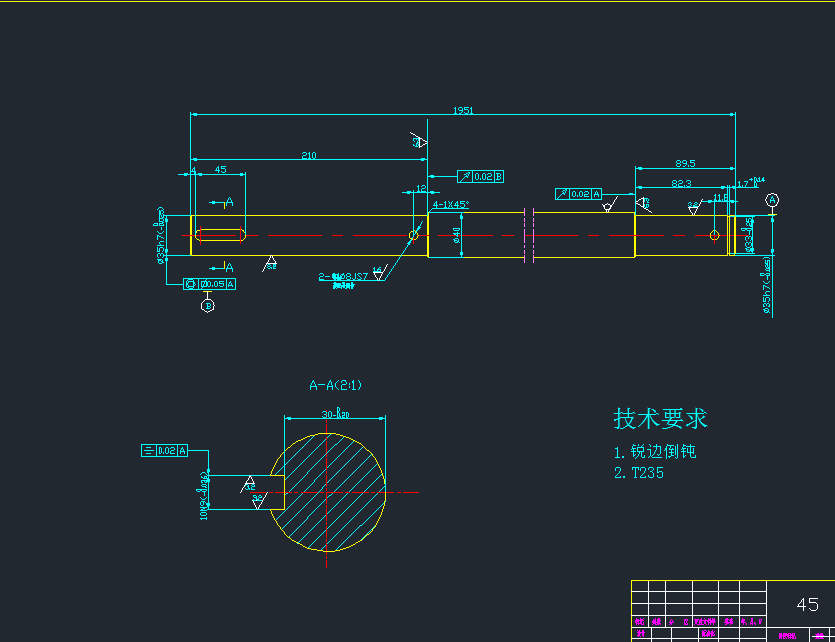The width and height of the screenshot is (835, 642).
Task: Select the datum symbol B below the keyway
Action: click(207, 305)
